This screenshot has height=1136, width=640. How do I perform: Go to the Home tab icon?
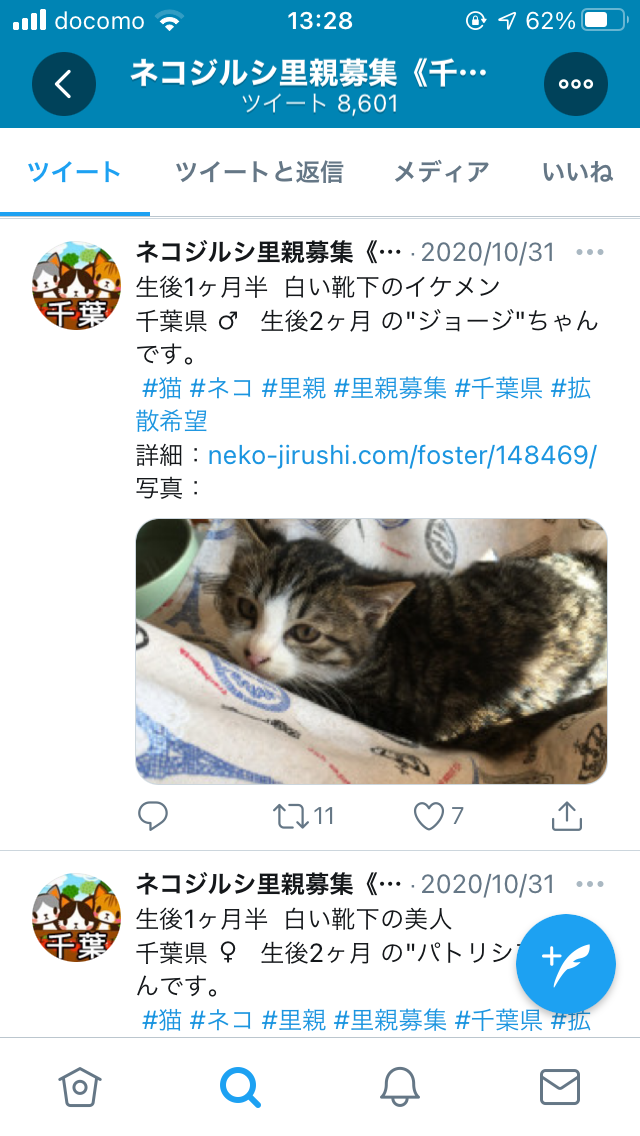tap(80, 1087)
